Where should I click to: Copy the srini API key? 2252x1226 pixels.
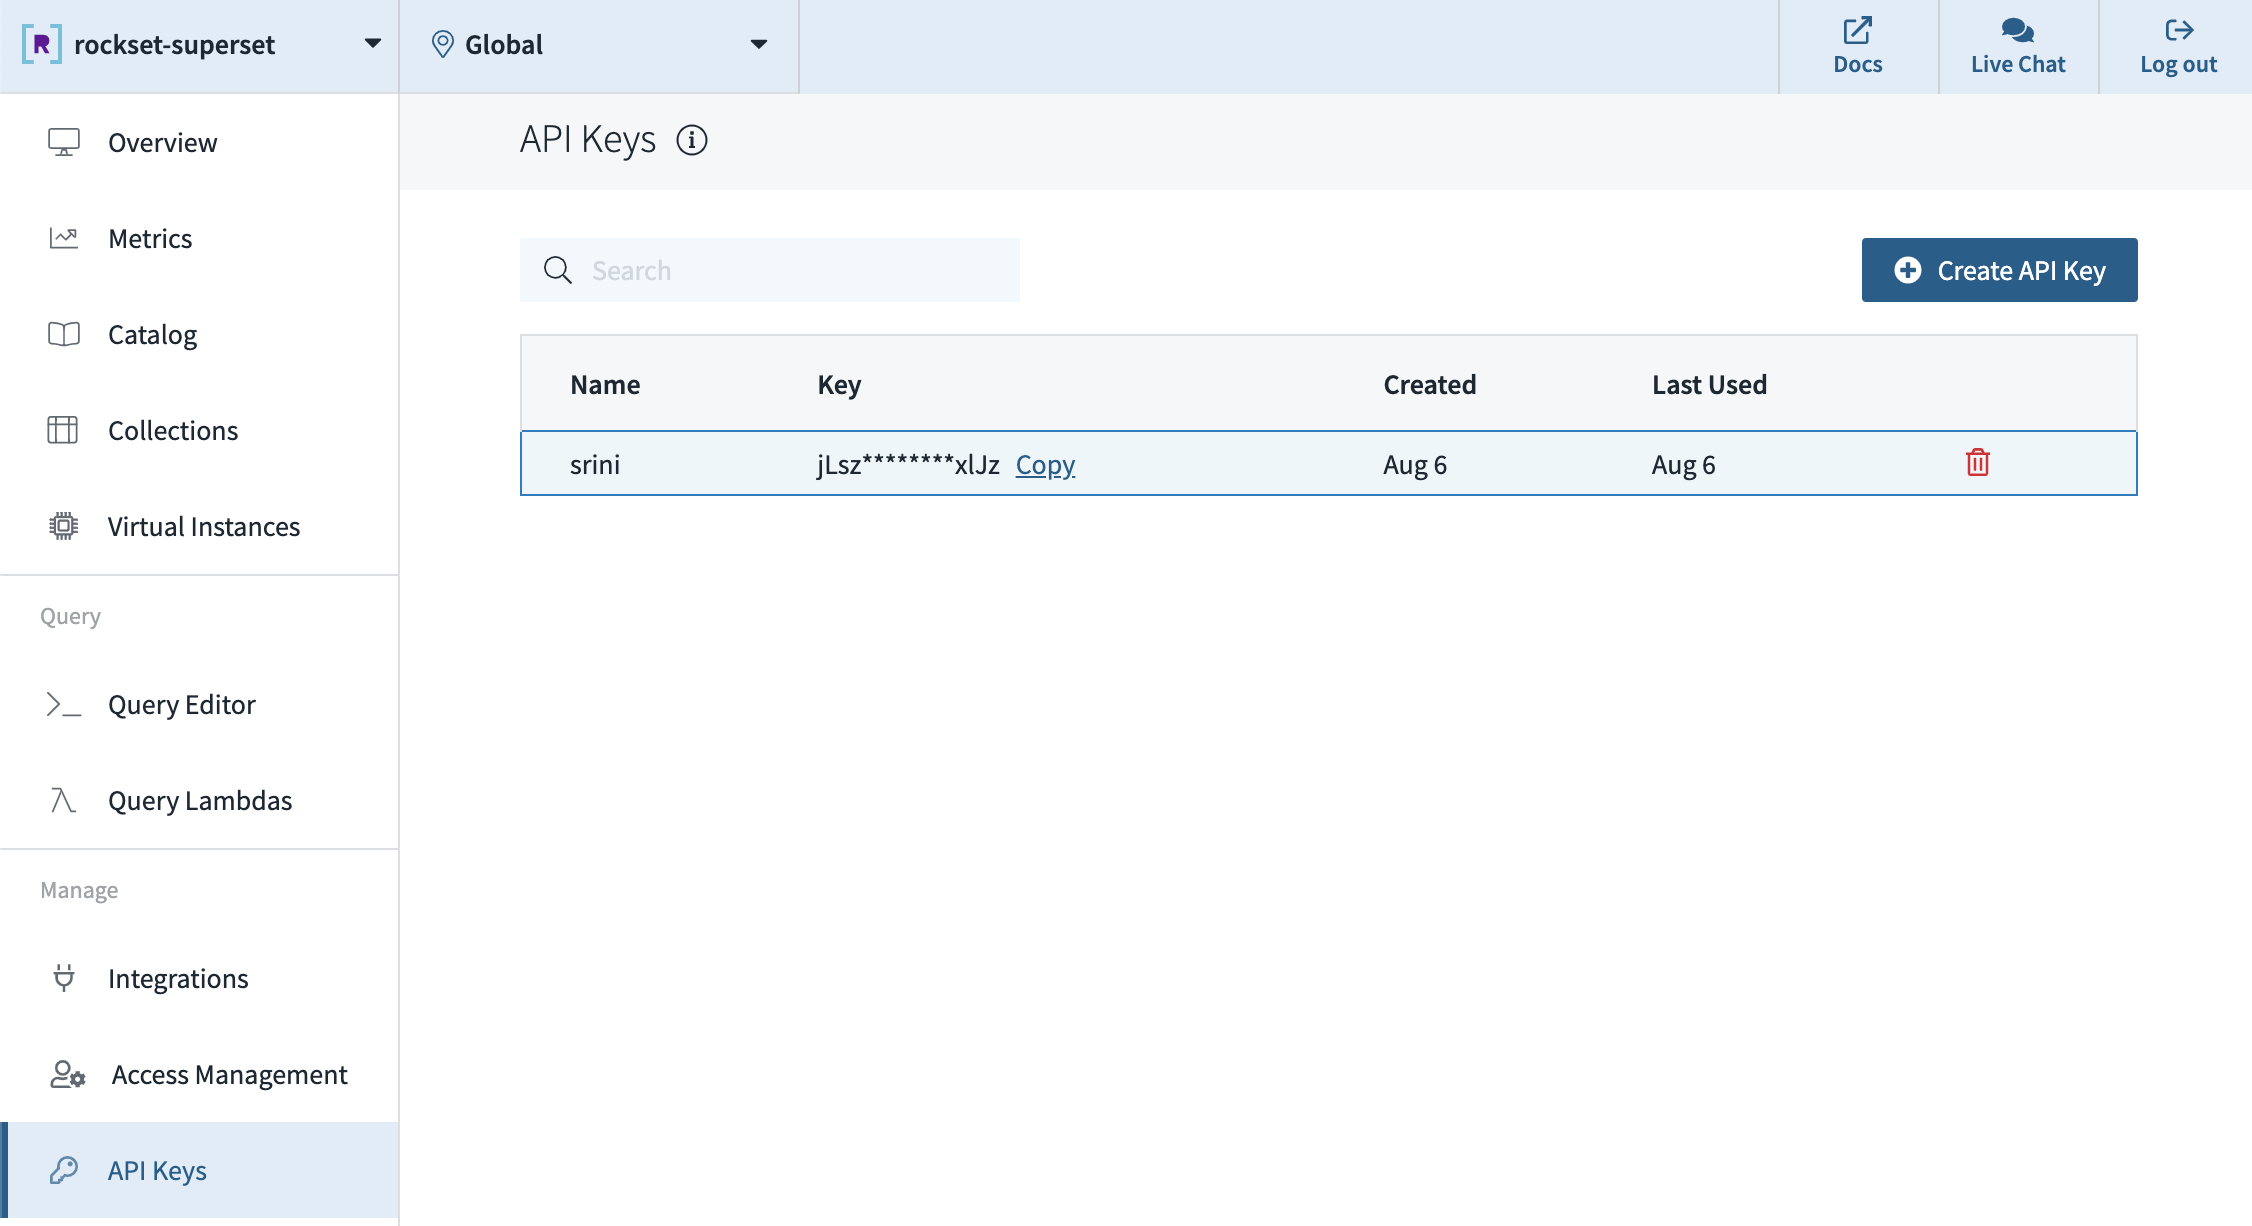pyautogui.click(x=1044, y=464)
